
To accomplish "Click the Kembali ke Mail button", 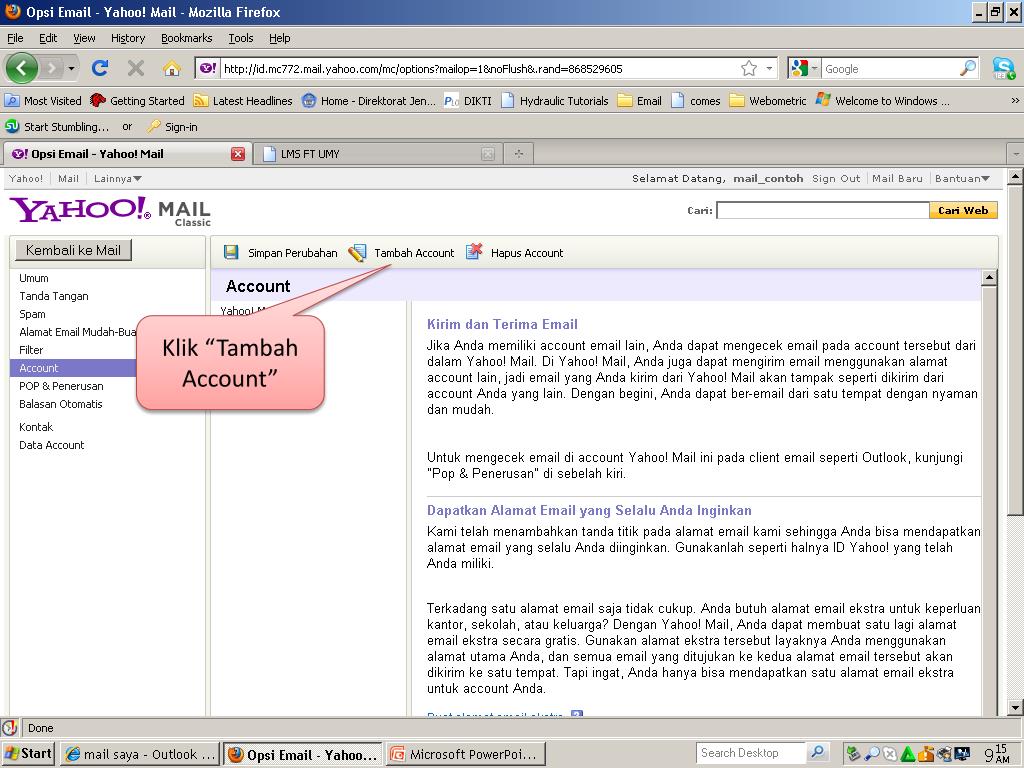I will (73, 250).
